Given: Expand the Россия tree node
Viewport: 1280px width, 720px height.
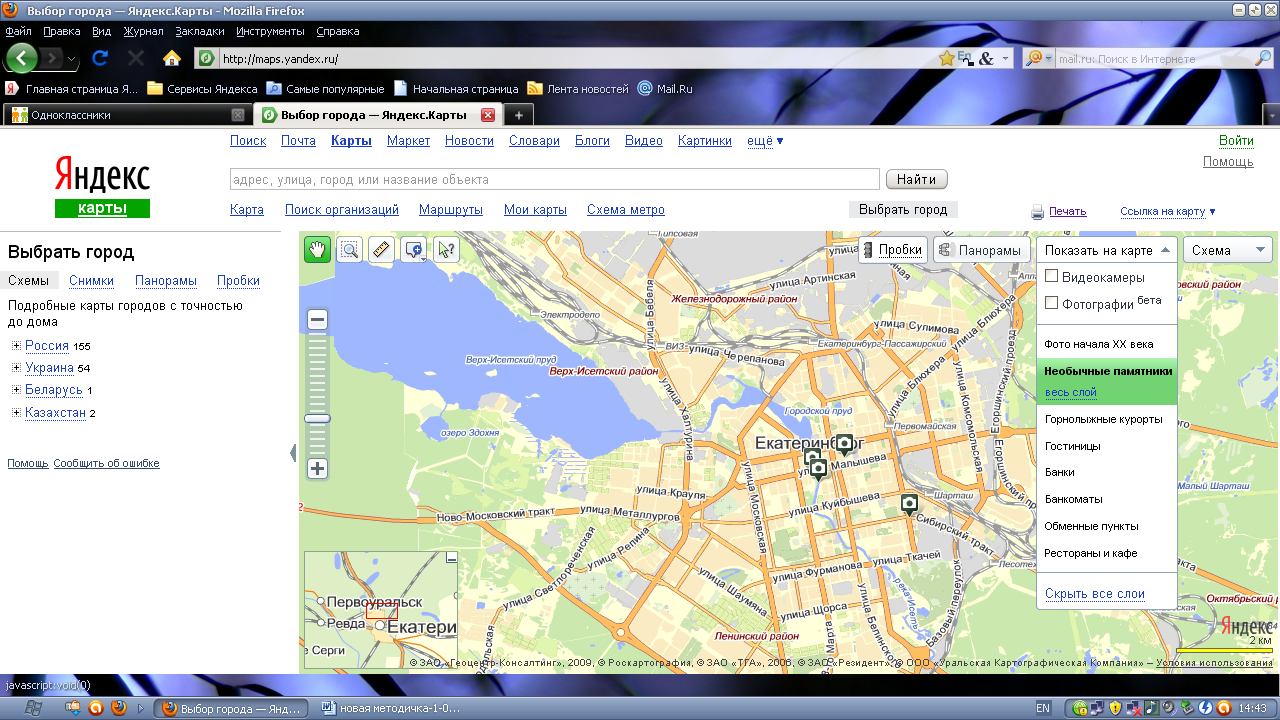Looking at the screenshot, I should click(x=17, y=346).
